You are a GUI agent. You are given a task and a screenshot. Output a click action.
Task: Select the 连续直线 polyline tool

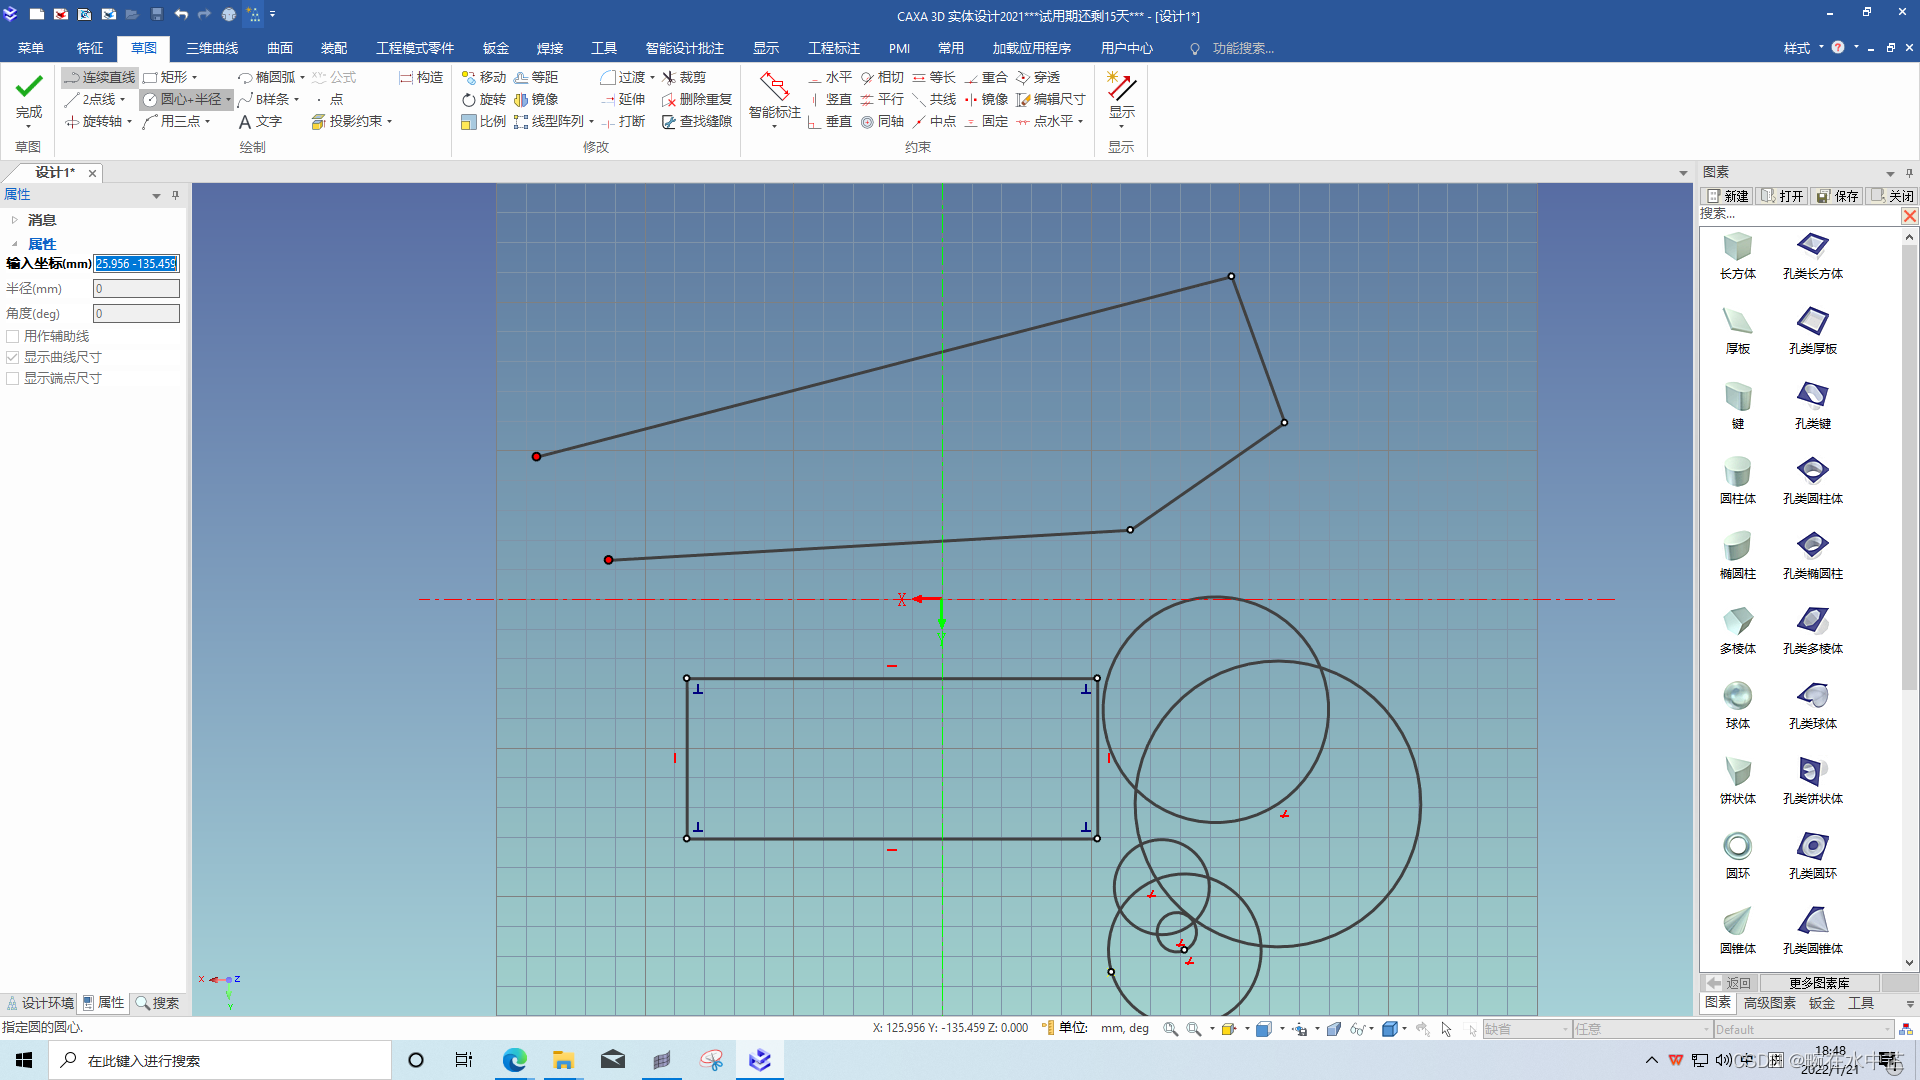(x=100, y=77)
